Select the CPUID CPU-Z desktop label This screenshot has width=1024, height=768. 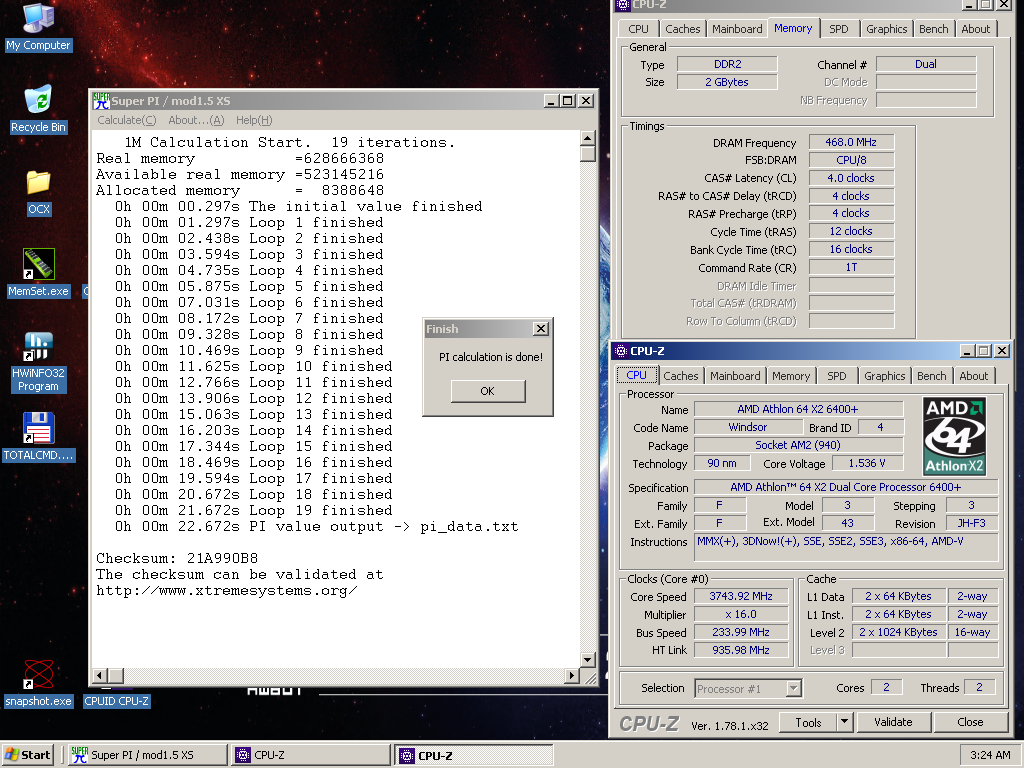117,701
